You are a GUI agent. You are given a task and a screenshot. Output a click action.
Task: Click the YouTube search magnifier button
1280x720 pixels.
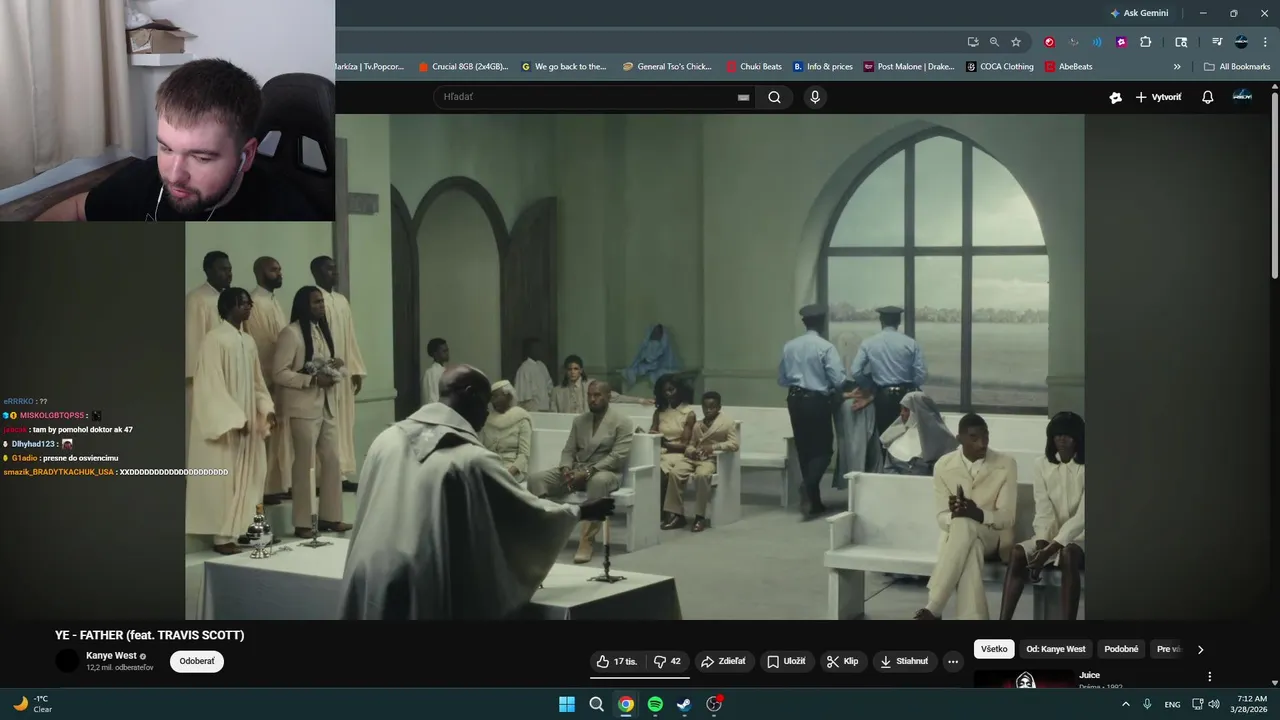(x=774, y=97)
